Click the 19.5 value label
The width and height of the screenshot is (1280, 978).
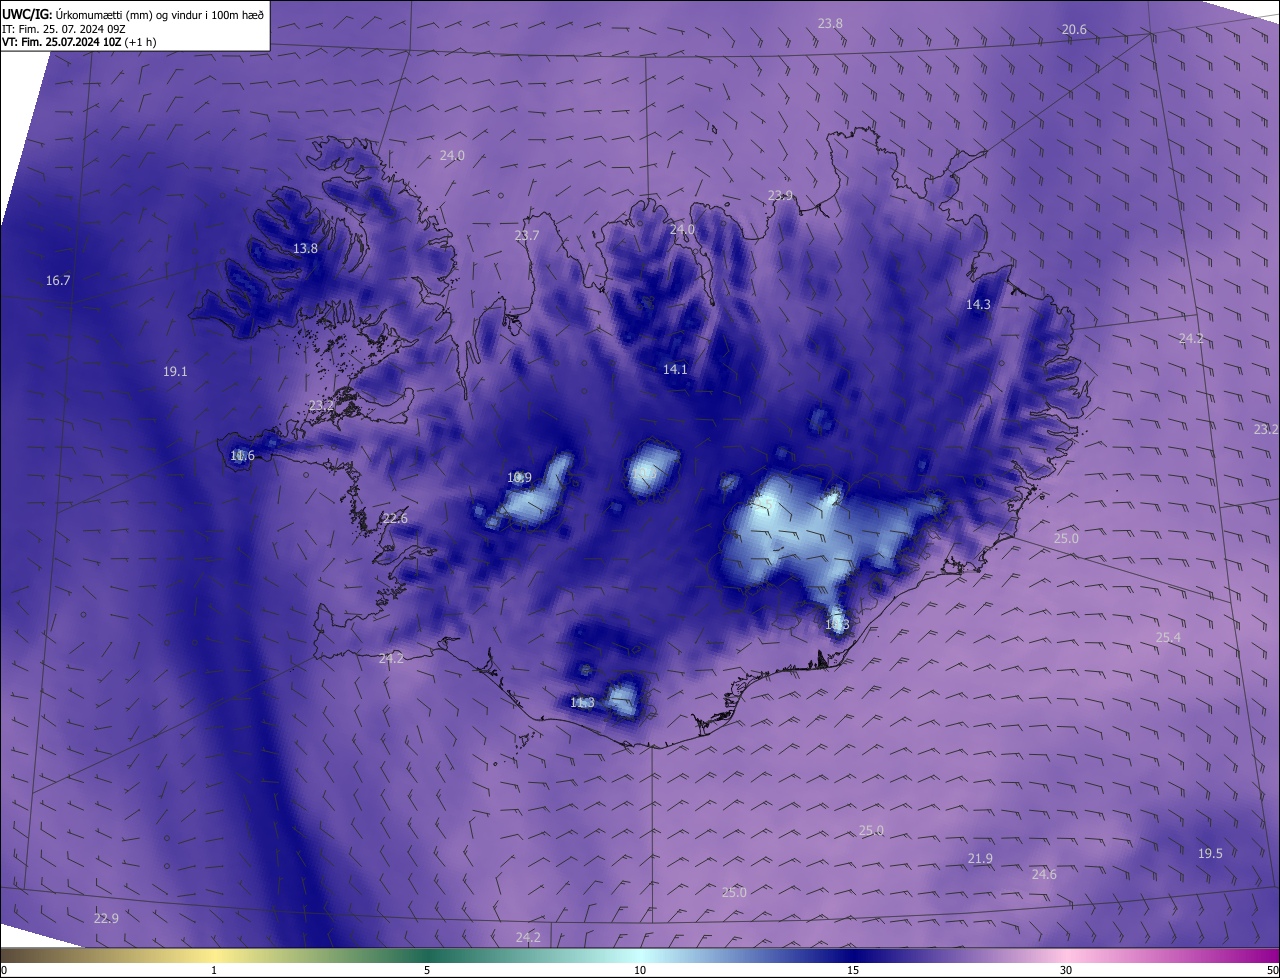pos(1210,853)
